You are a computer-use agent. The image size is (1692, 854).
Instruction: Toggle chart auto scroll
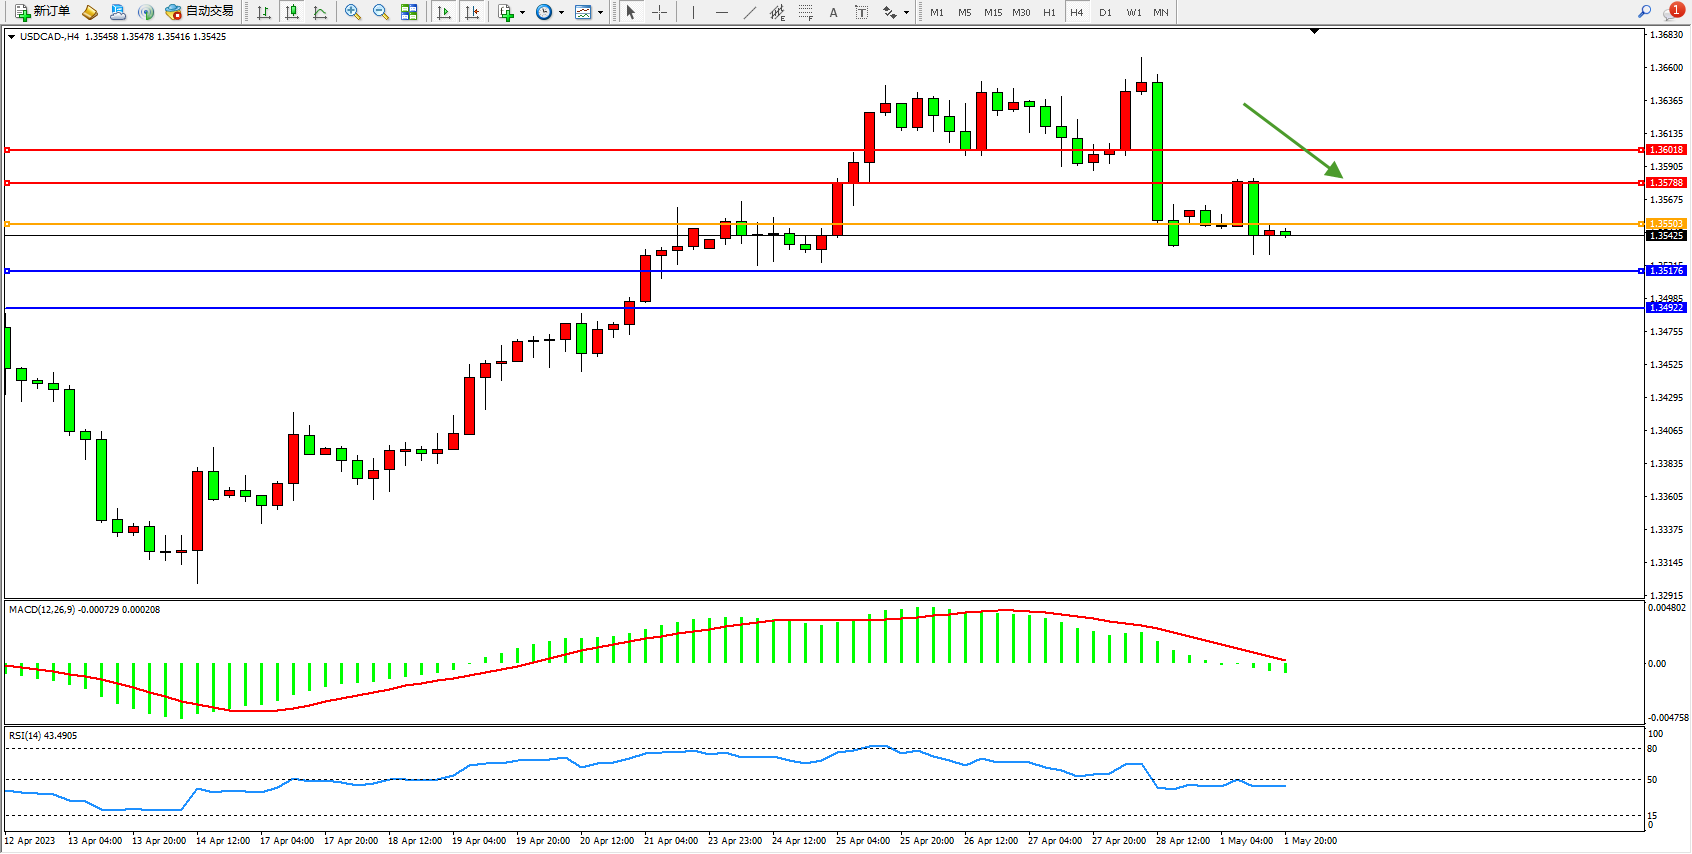tap(444, 12)
